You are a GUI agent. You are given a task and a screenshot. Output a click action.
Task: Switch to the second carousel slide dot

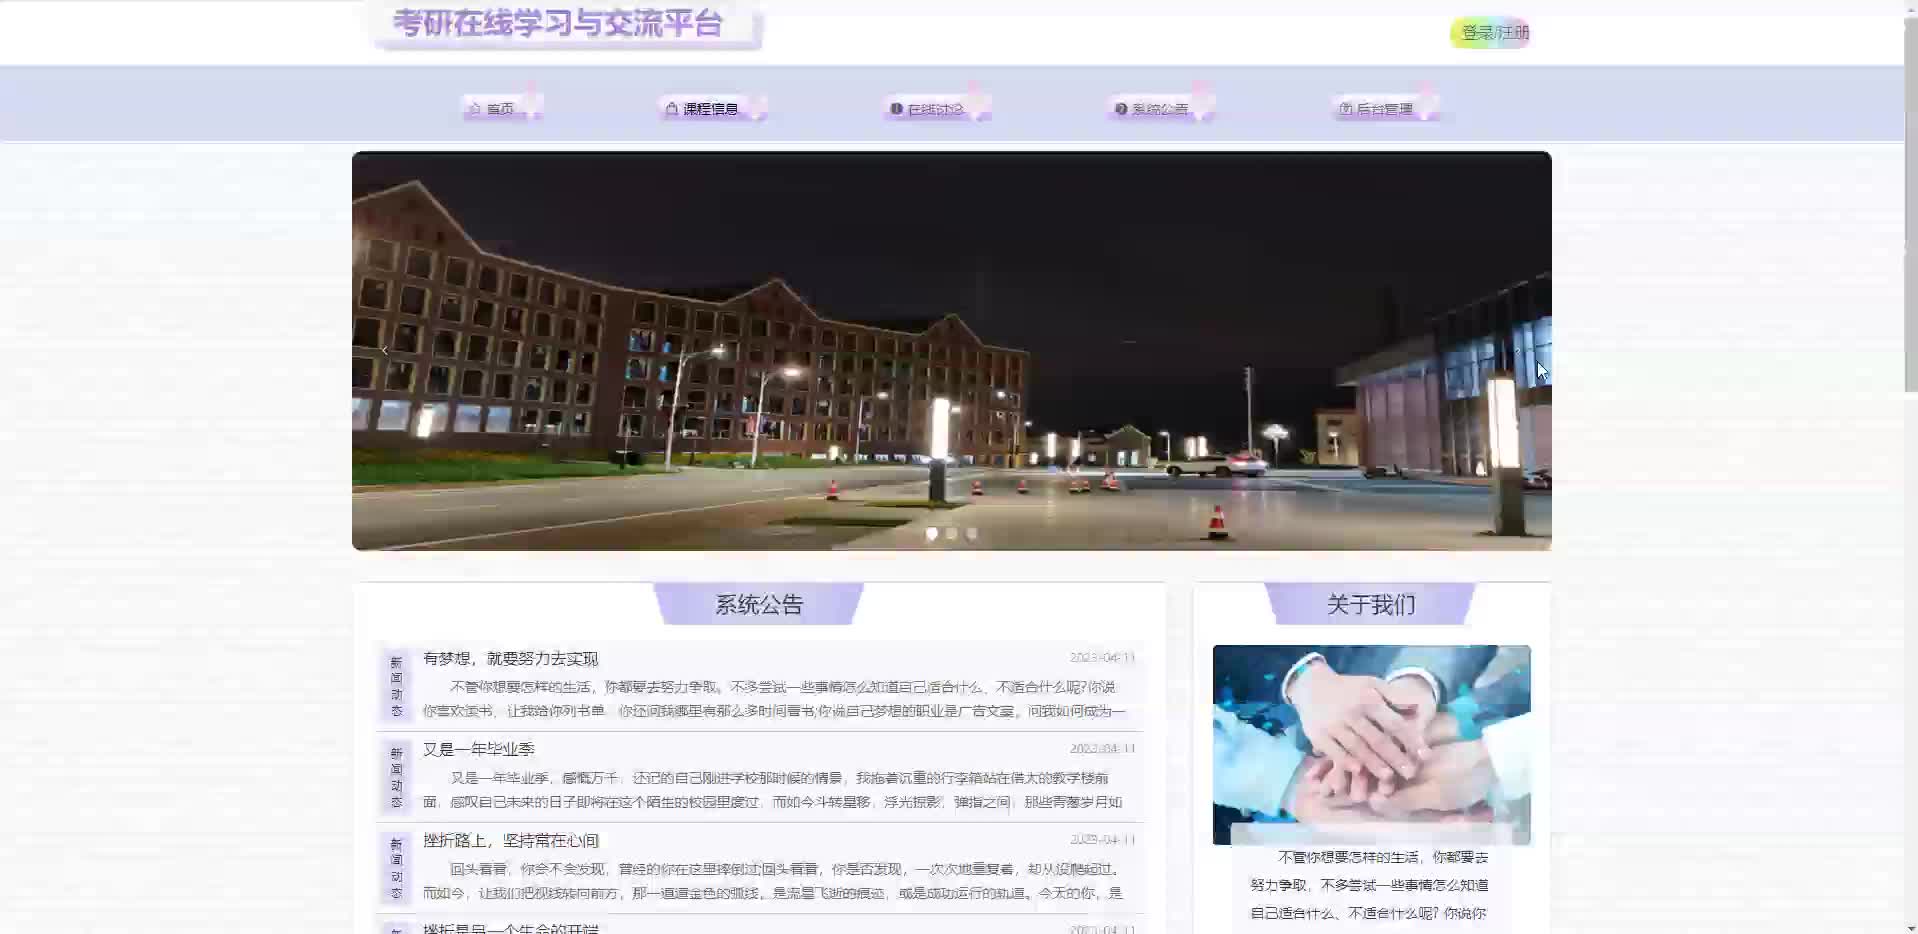point(952,534)
